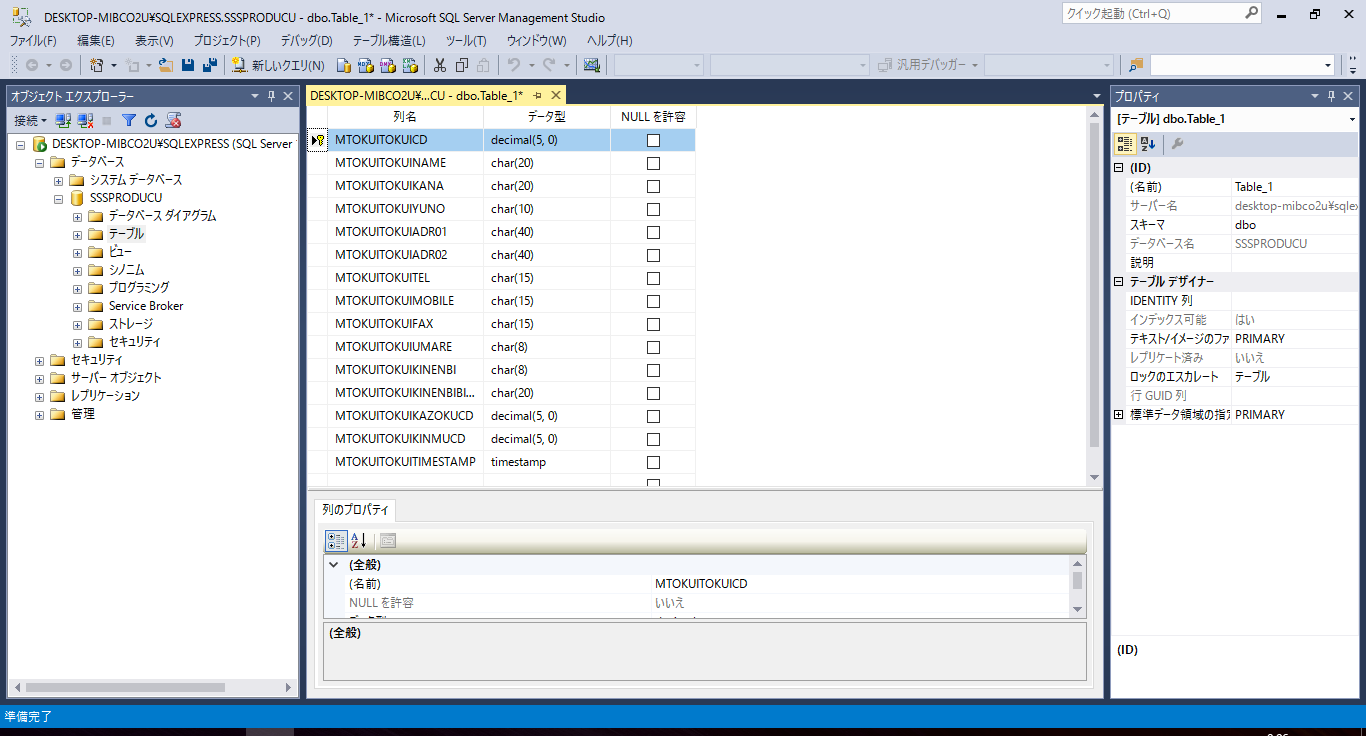Viewport: 1366px width, 736px height.
Task: Select the 列のプロパティ tab
Action: (355, 510)
